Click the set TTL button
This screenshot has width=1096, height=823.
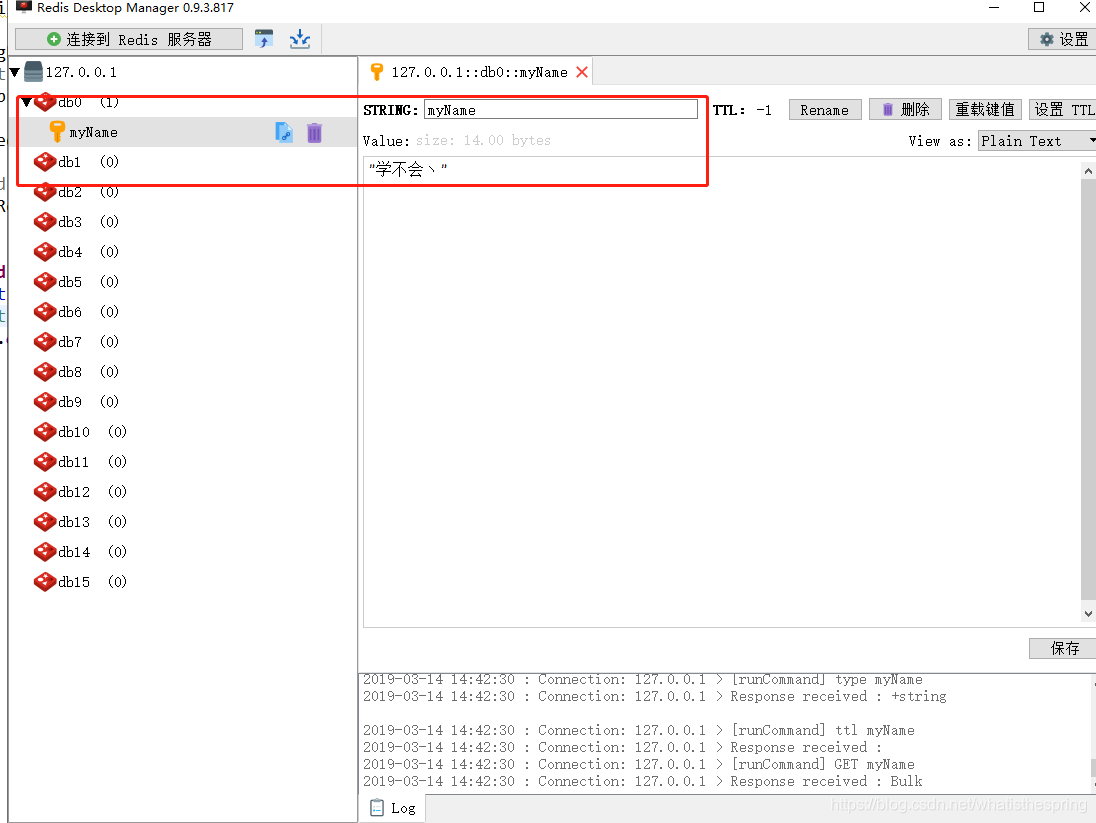(1062, 110)
